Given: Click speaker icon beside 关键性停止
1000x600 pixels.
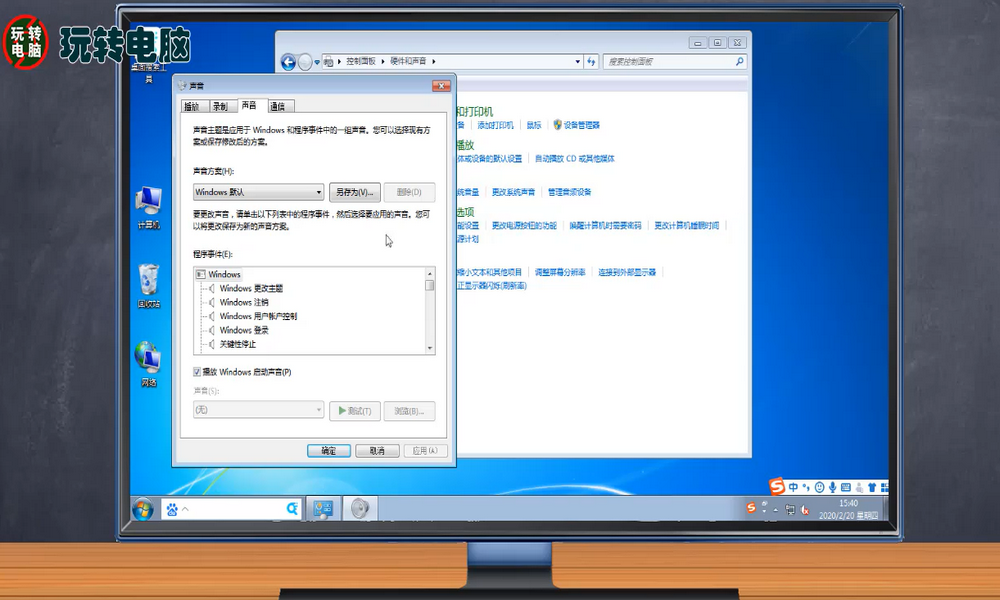Looking at the screenshot, I should [x=212, y=344].
